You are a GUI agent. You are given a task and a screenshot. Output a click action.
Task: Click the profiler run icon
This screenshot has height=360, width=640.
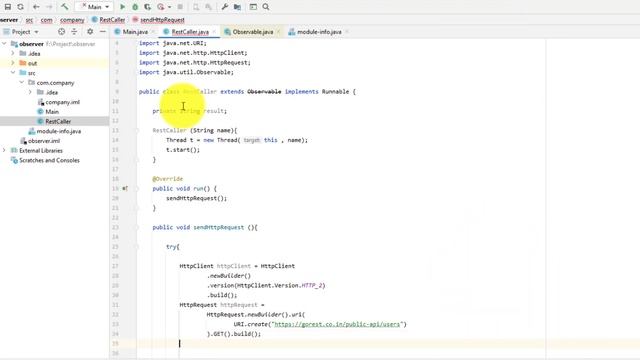pyautogui.click(x=160, y=7)
